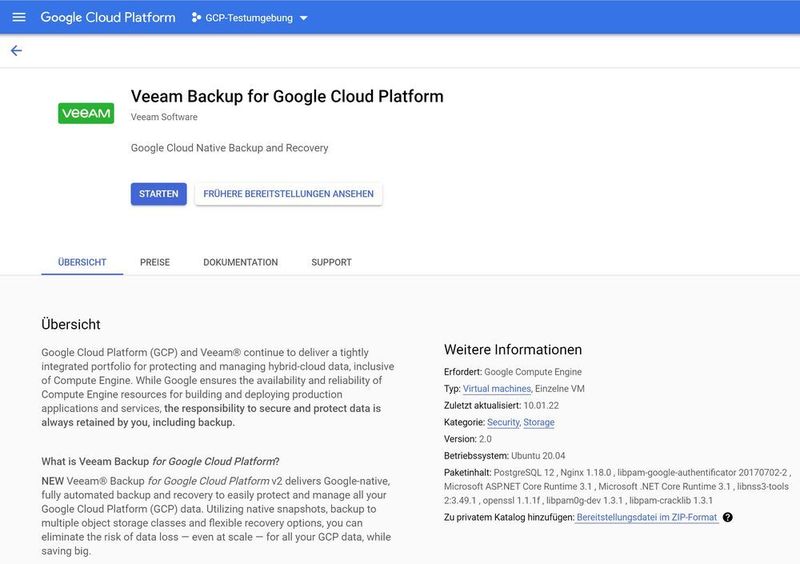The height and width of the screenshot is (564, 800).
Task: Click the 'Einzelne VM' type text
Action: pyautogui.click(x=560, y=389)
